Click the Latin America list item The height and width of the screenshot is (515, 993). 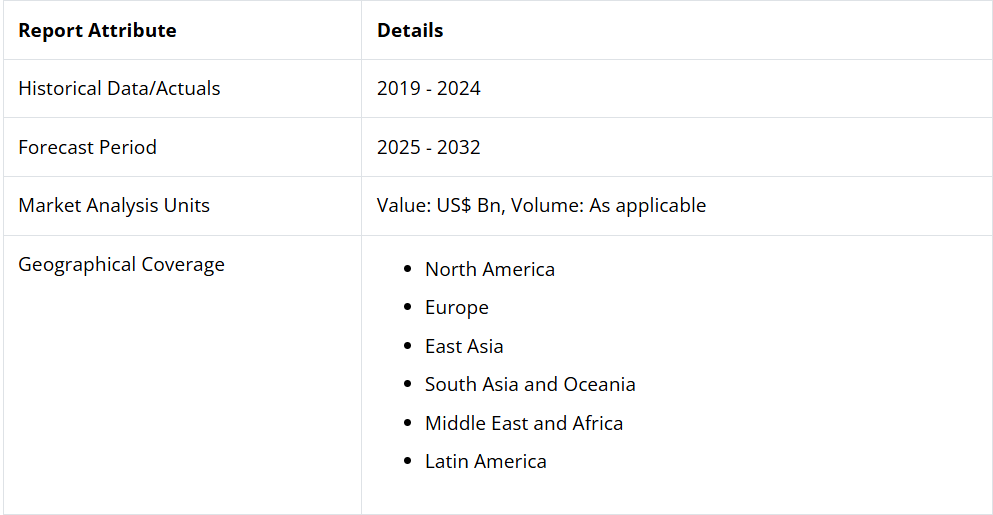pos(486,461)
